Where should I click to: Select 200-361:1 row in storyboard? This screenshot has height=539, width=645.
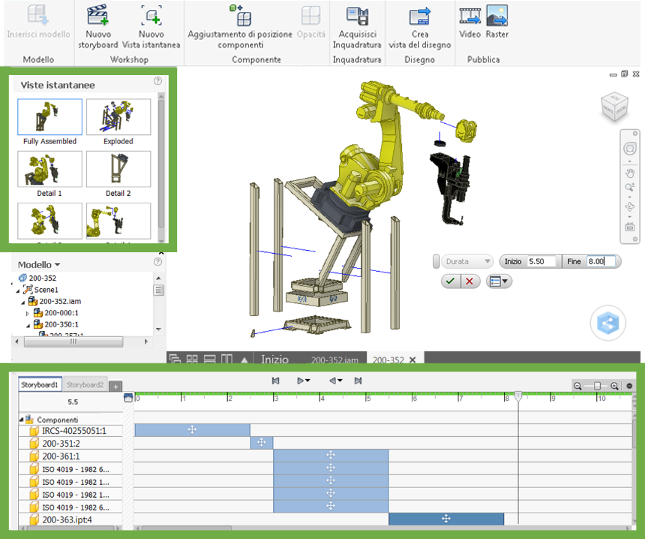coord(71,456)
